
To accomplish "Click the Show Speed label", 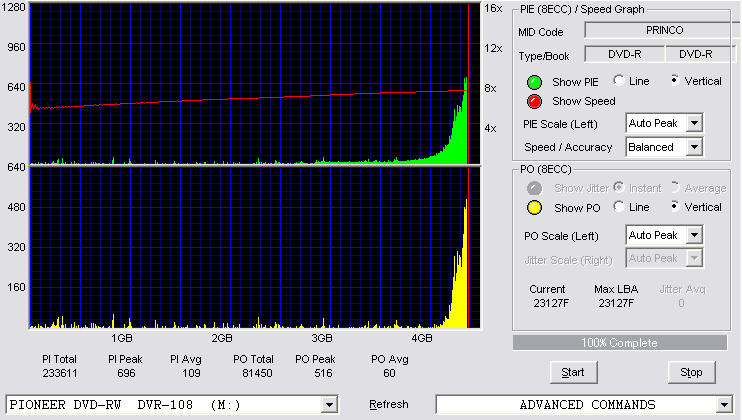I will 583,101.
